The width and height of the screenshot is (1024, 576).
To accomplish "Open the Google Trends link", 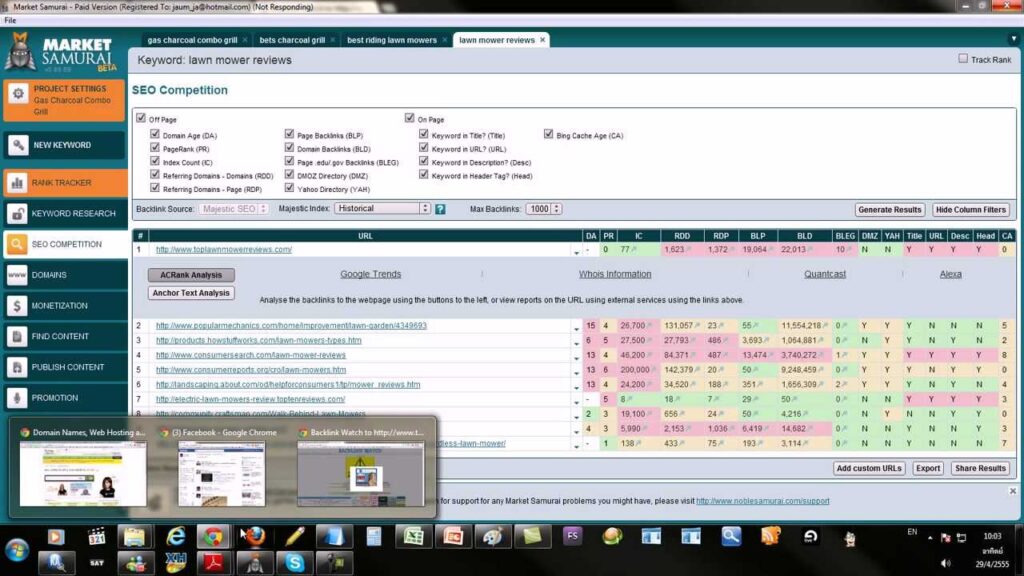I will [x=370, y=274].
